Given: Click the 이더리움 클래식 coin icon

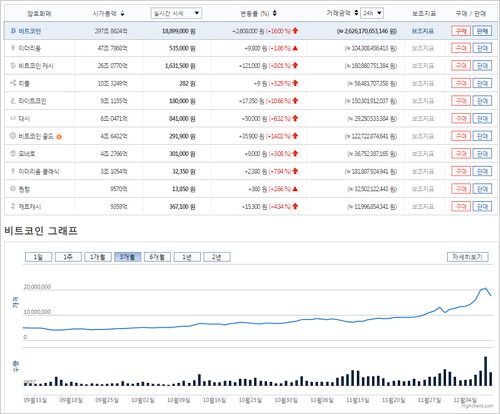Looking at the screenshot, I should tap(13, 171).
